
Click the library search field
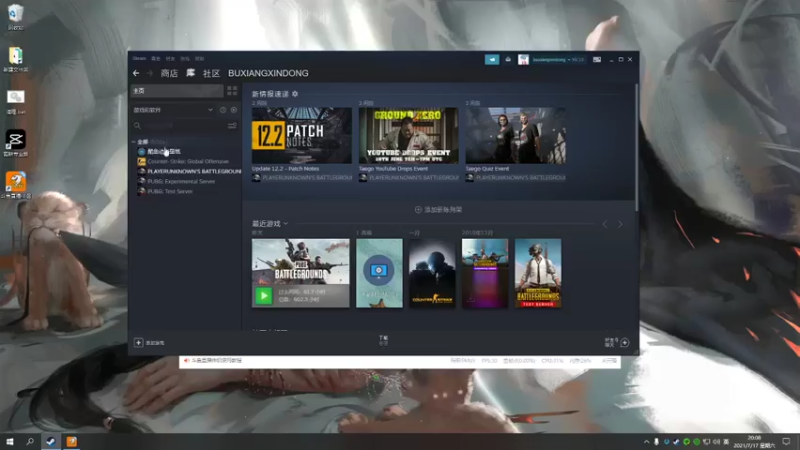pyautogui.click(x=178, y=126)
